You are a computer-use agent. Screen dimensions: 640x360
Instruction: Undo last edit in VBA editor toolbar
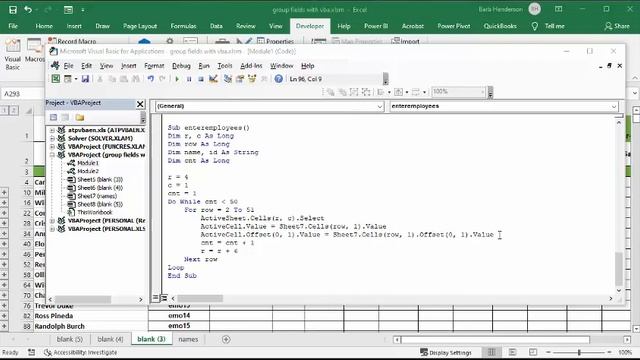click(x=151, y=79)
